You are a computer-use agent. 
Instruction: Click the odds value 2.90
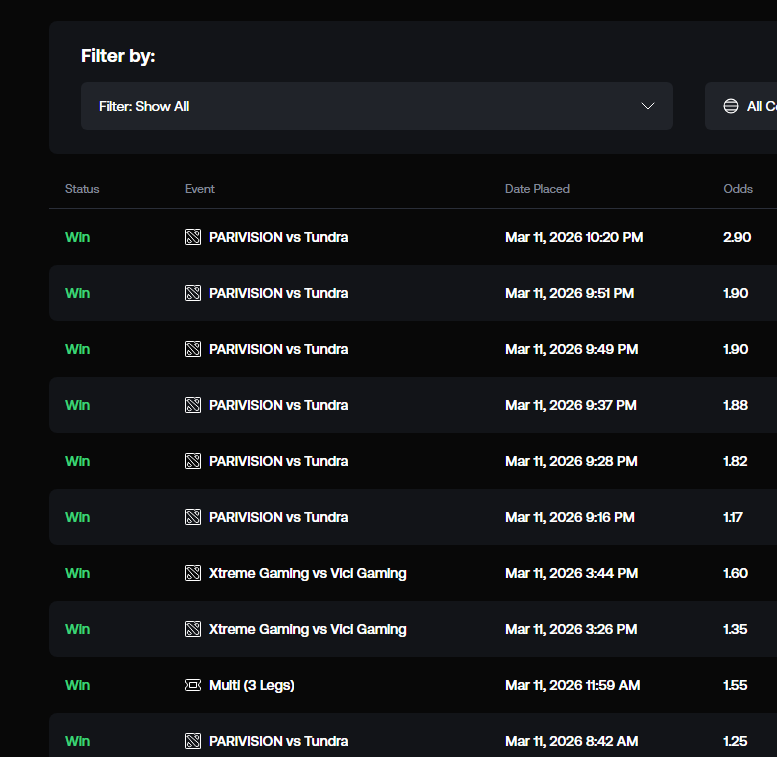pos(737,237)
